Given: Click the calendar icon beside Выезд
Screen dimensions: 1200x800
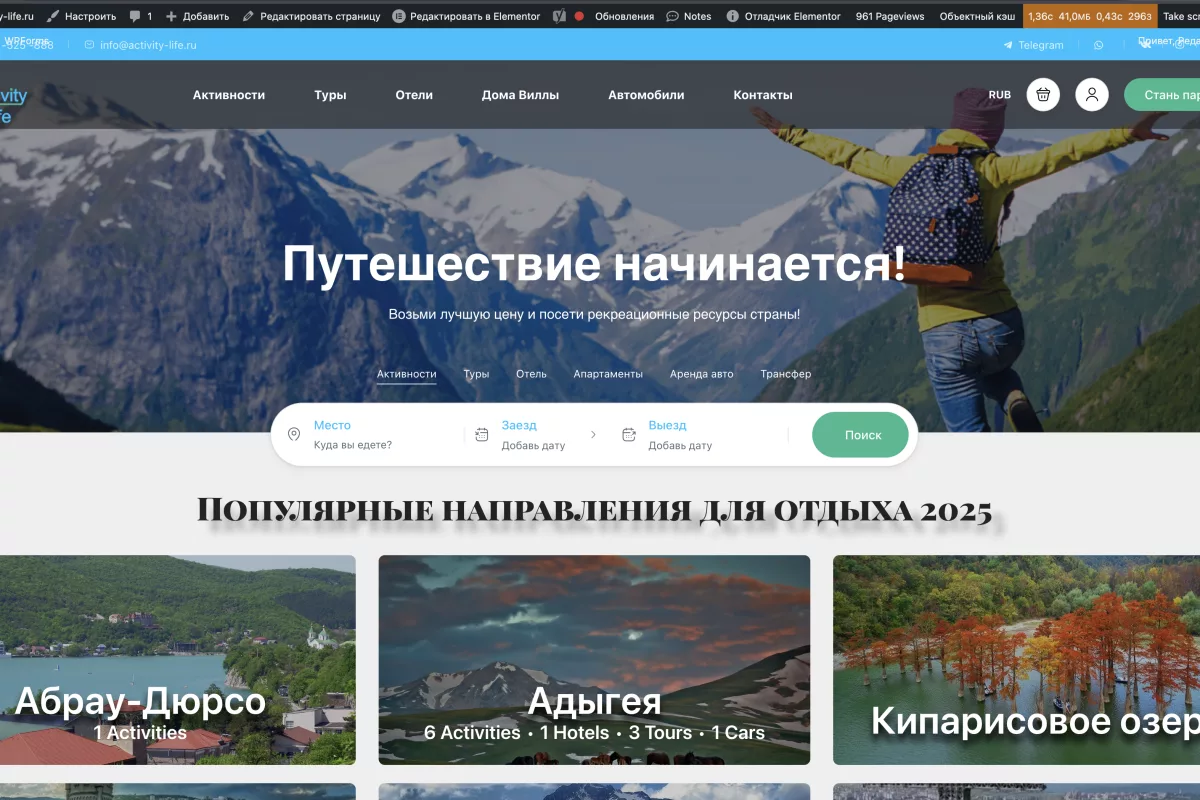Looking at the screenshot, I should point(629,435).
